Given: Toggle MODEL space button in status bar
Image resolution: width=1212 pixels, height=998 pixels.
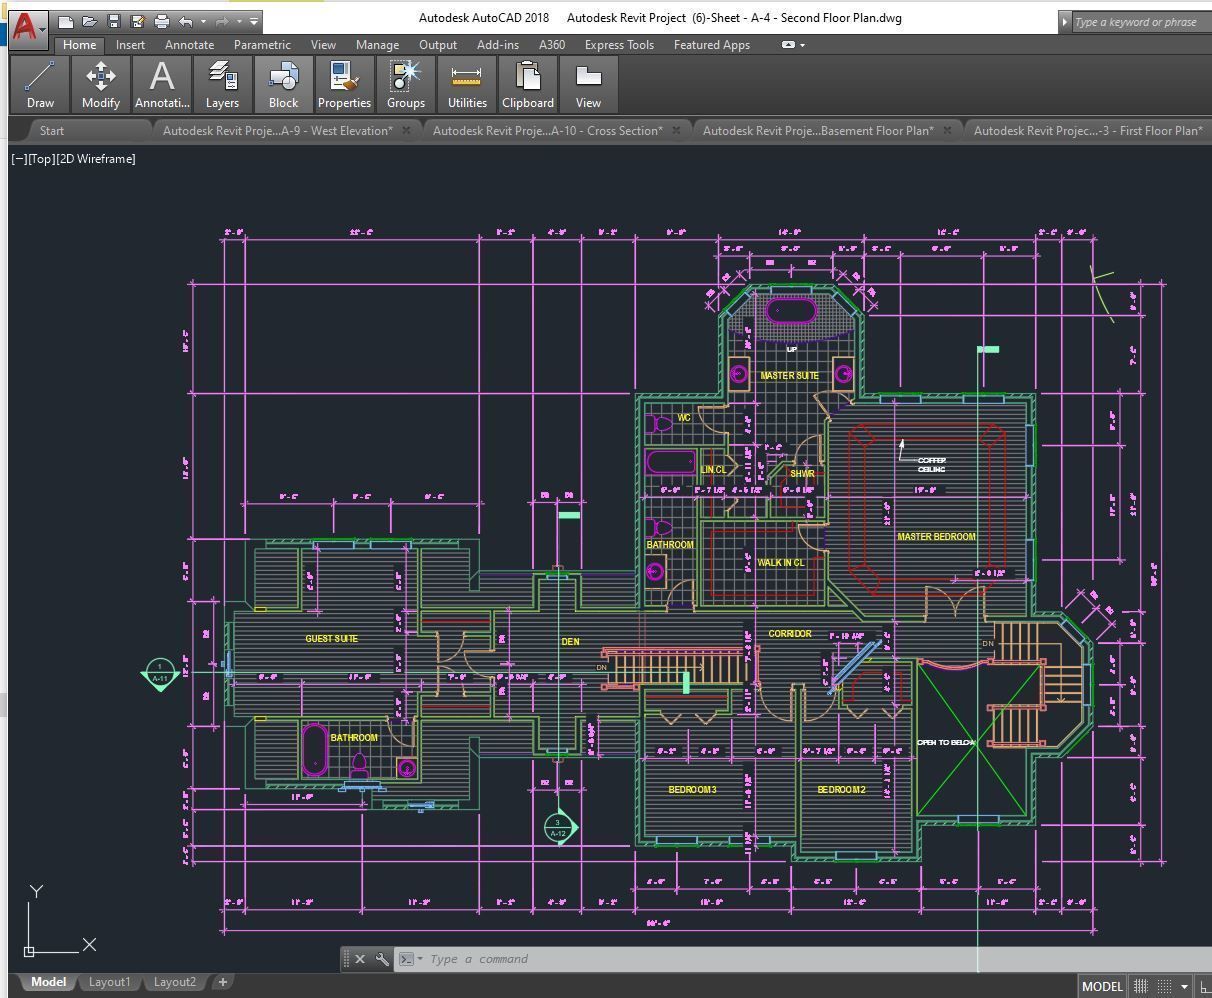Looking at the screenshot, I should (1102, 986).
